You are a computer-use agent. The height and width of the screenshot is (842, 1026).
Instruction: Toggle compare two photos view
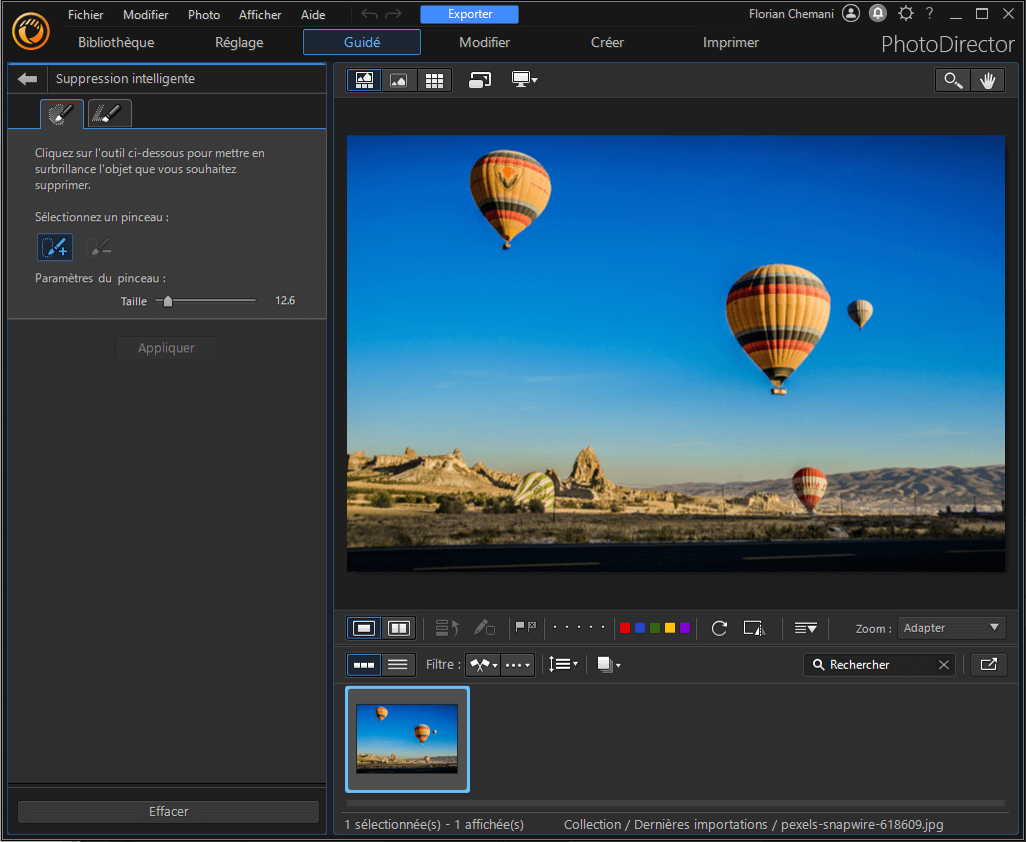[398, 628]
